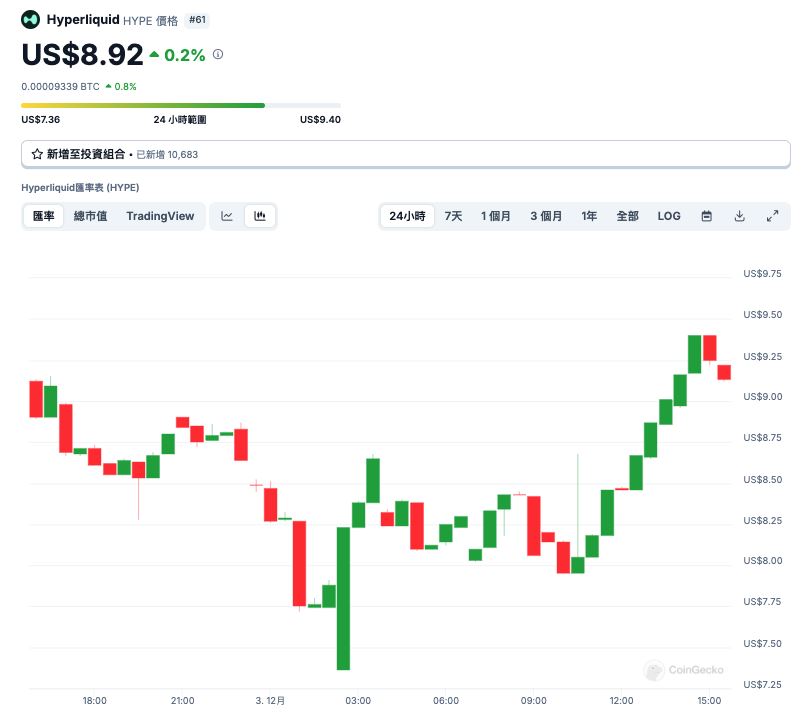Screen dimensions: 805x717
Task: Switch to the 總市值 tab
Action: (x=90, y=216)
